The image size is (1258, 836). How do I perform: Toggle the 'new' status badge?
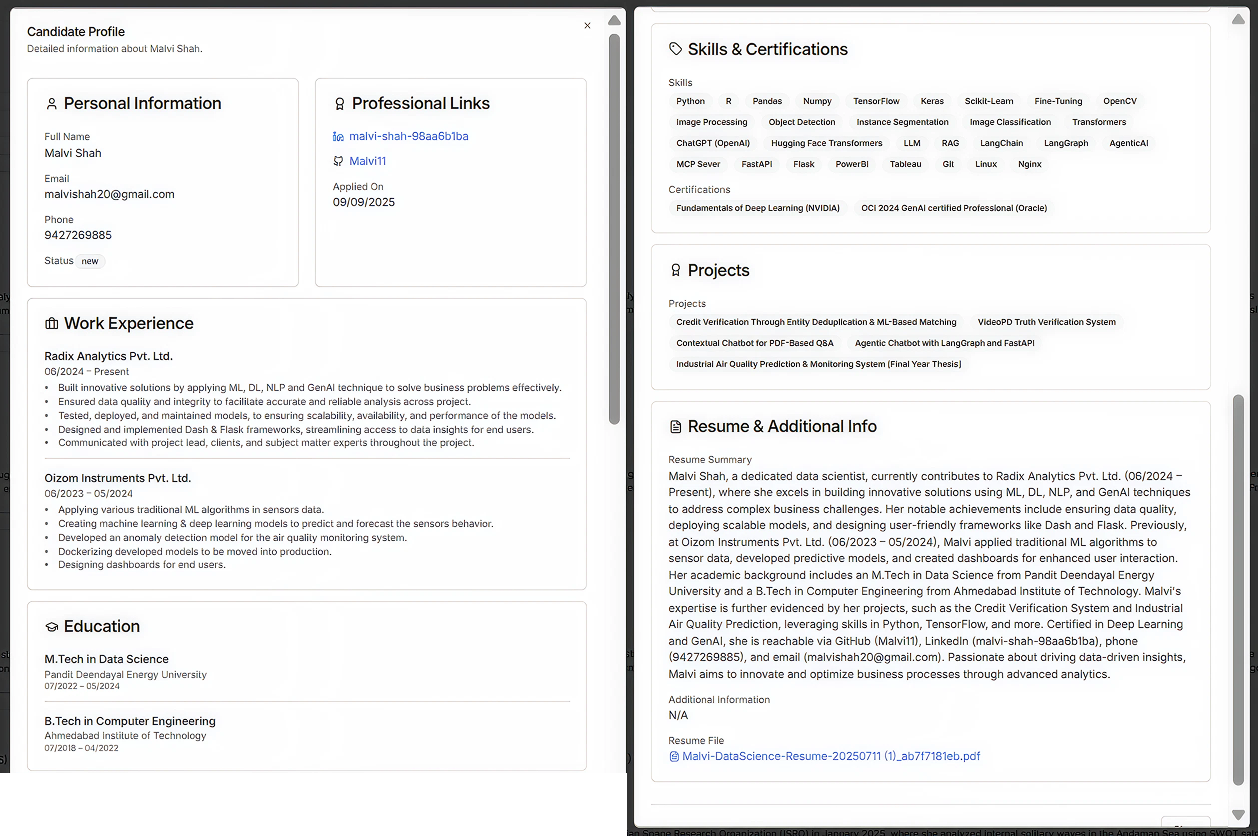(x=90, y=261)
